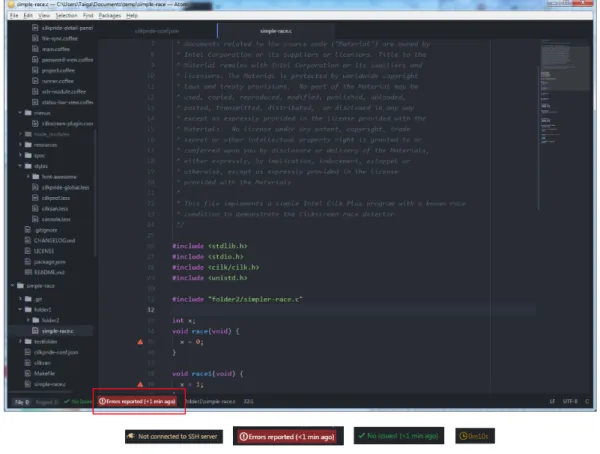Click the file icon for file-sync.coffee
The image size is (600, 454).
(x=35, y=38)
